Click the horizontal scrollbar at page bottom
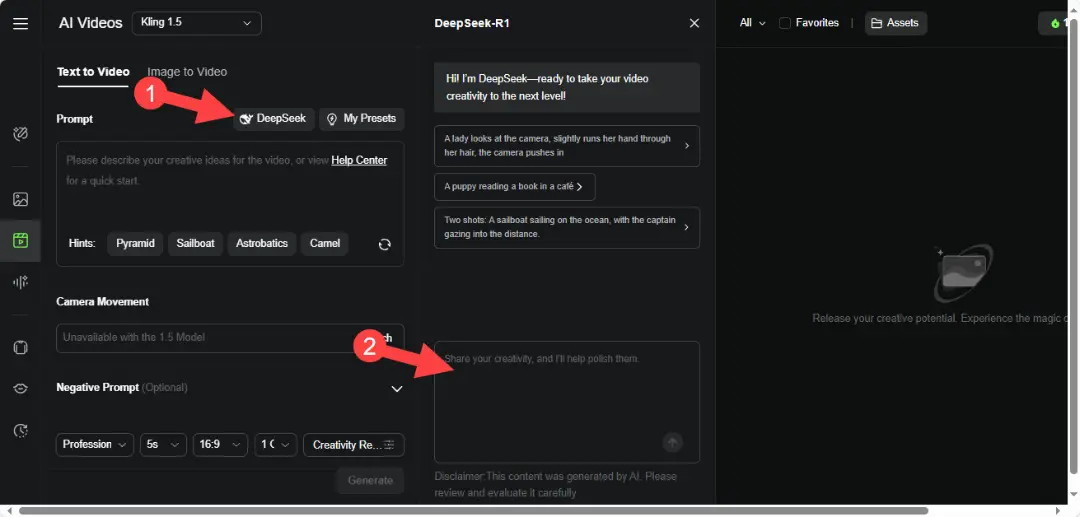The height and width of the screenshot is (517, 1080). click(x=474, y=511)
